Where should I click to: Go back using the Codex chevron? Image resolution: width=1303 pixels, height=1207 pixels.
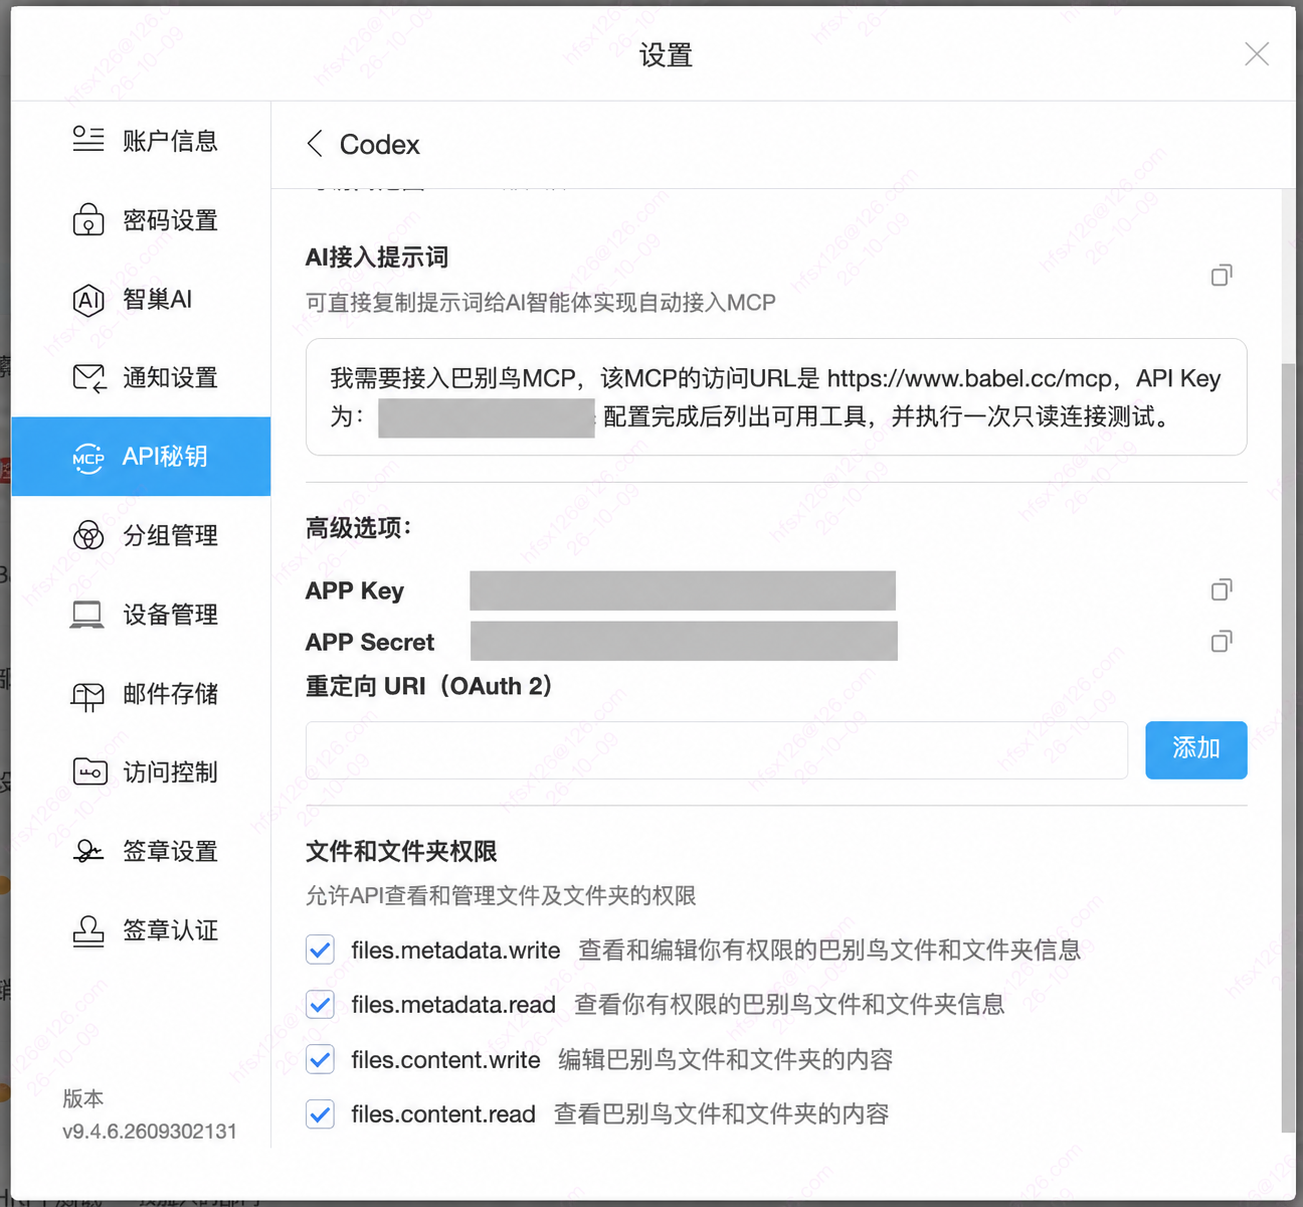[315, 144]
